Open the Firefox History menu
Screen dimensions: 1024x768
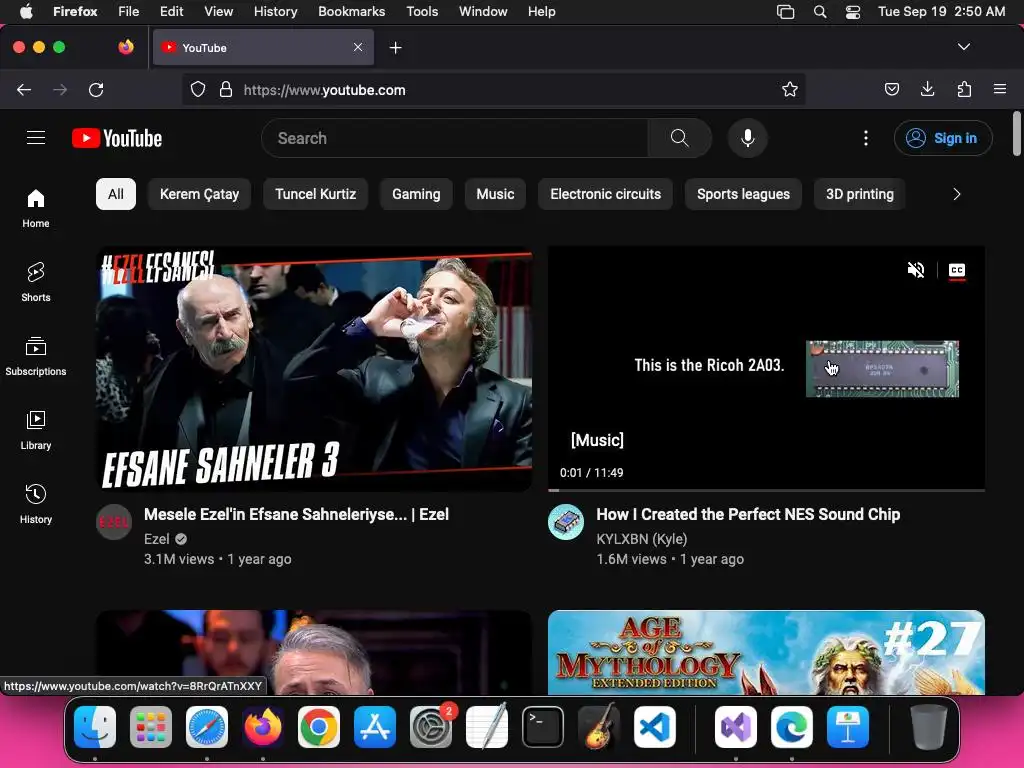(276, 11)
